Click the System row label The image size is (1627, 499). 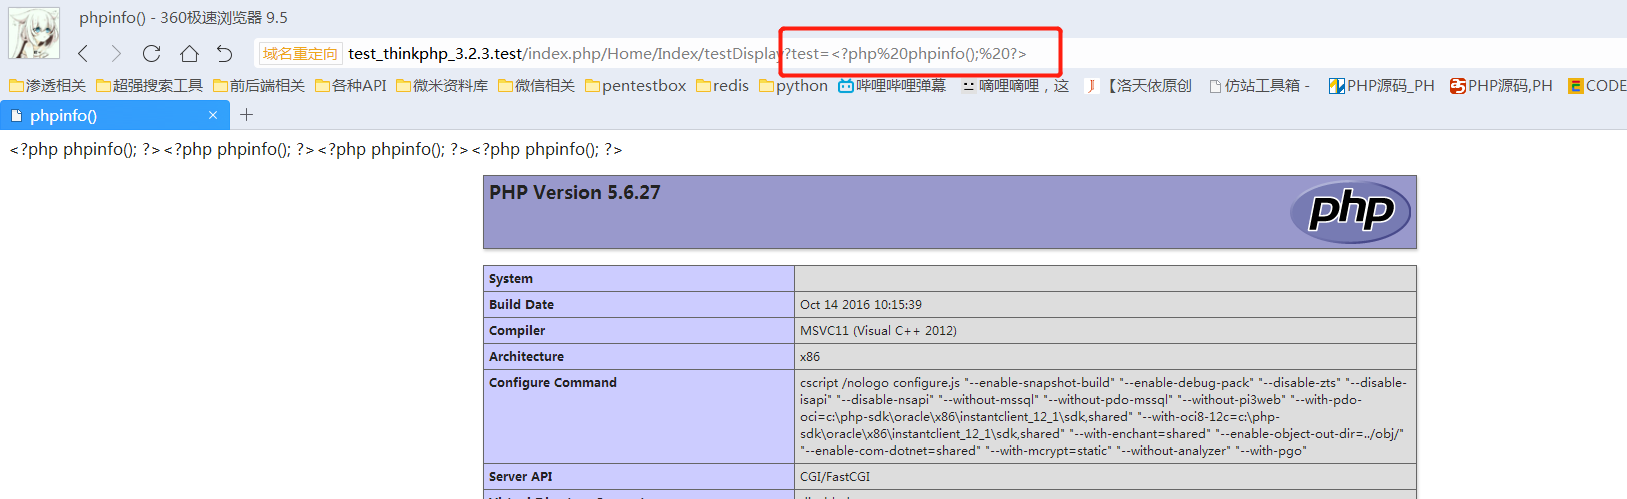point(511,279)
